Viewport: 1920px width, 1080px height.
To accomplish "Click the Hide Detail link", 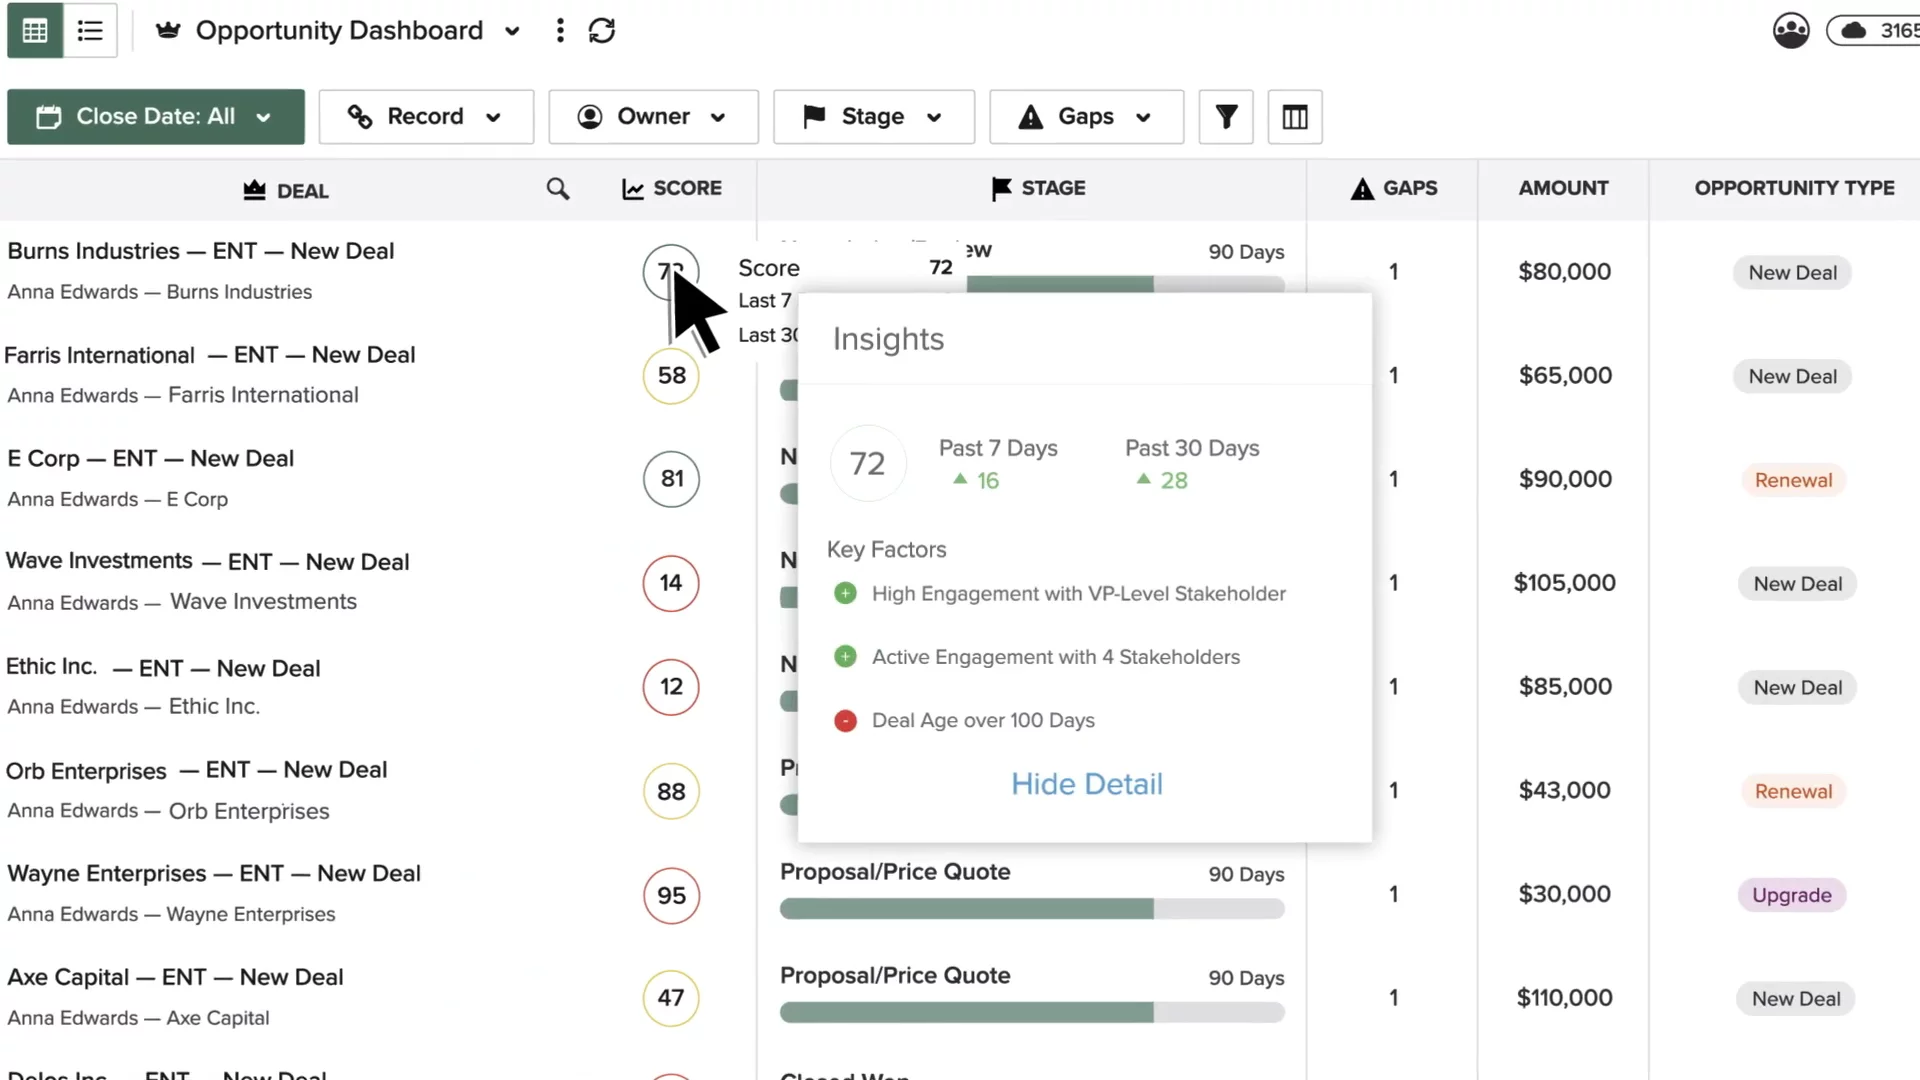I will pos(1087,784).
